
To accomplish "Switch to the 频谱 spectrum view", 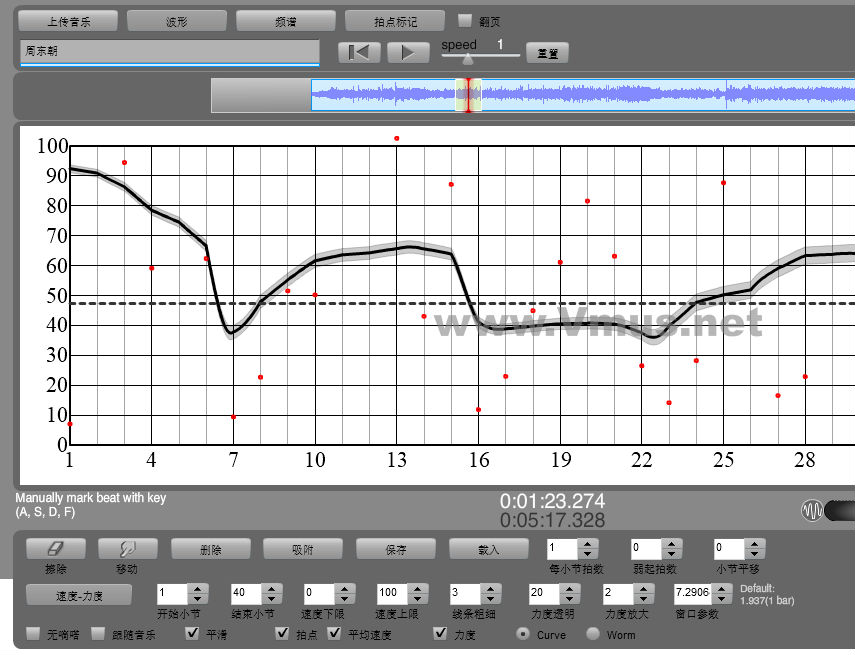I will click(x=286, y=20).
